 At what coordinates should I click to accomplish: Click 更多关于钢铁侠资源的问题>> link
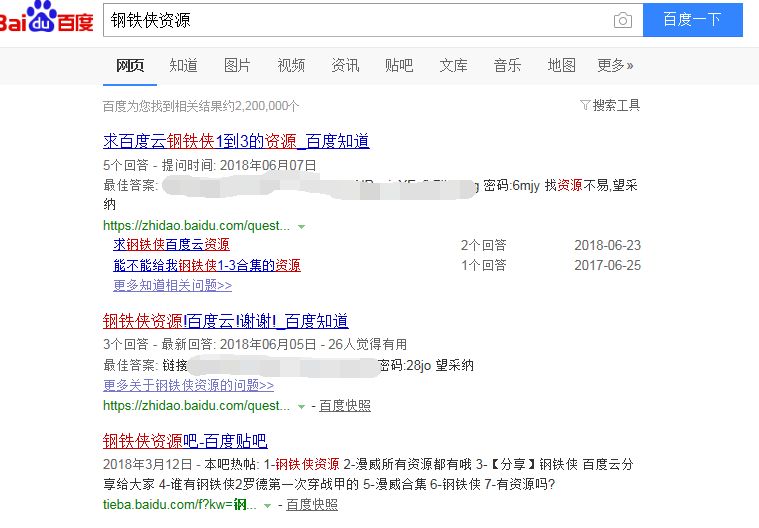(x=188, y=386)
